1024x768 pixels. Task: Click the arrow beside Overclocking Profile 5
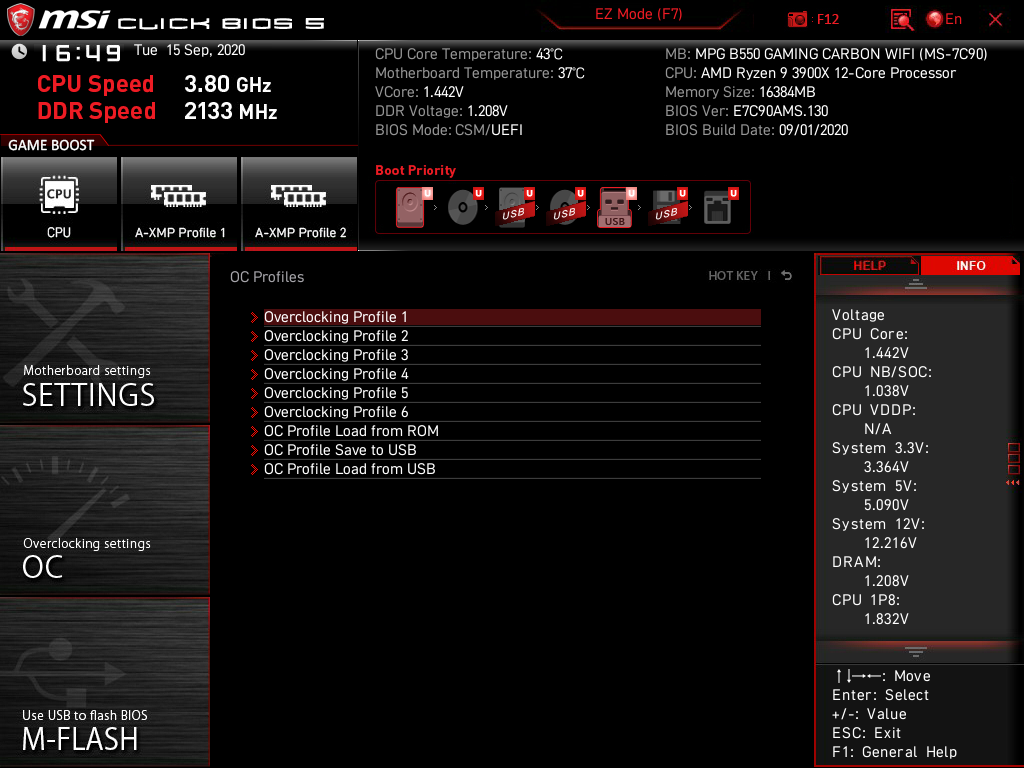click(x=254, y=393)
